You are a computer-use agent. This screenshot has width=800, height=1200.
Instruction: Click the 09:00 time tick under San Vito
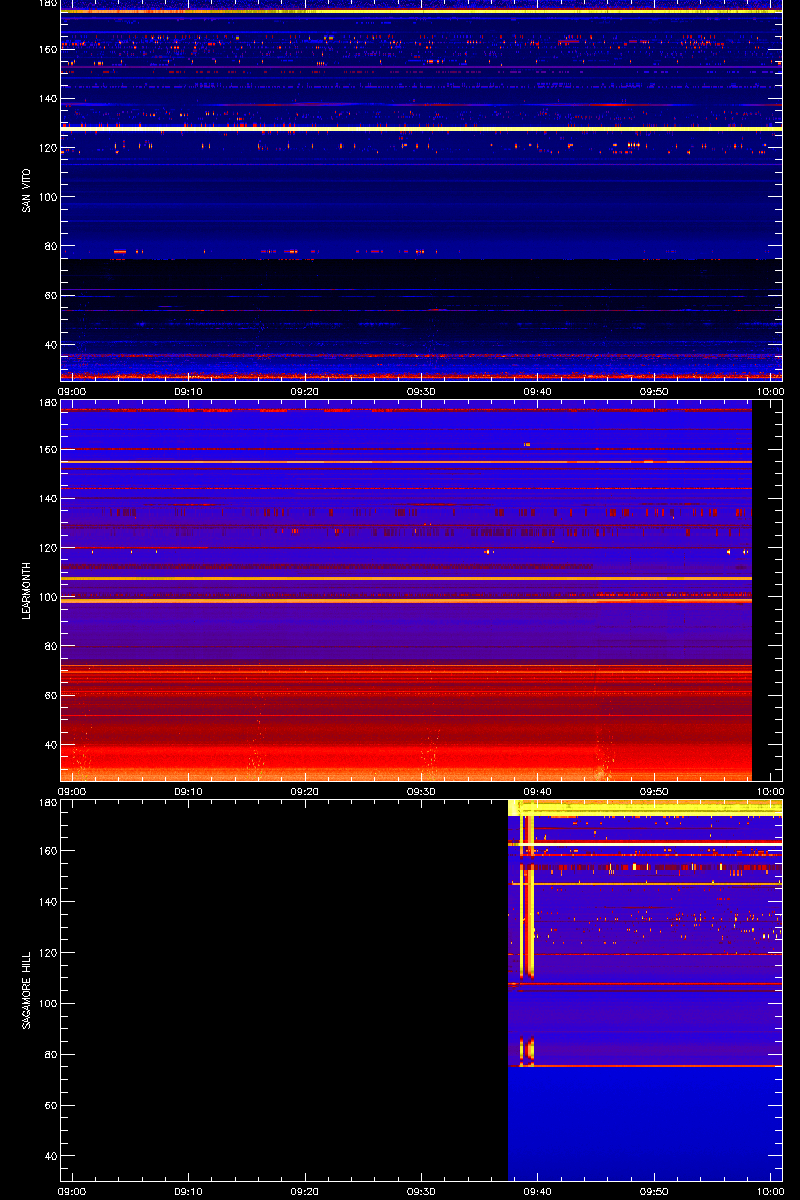(72, 392)
